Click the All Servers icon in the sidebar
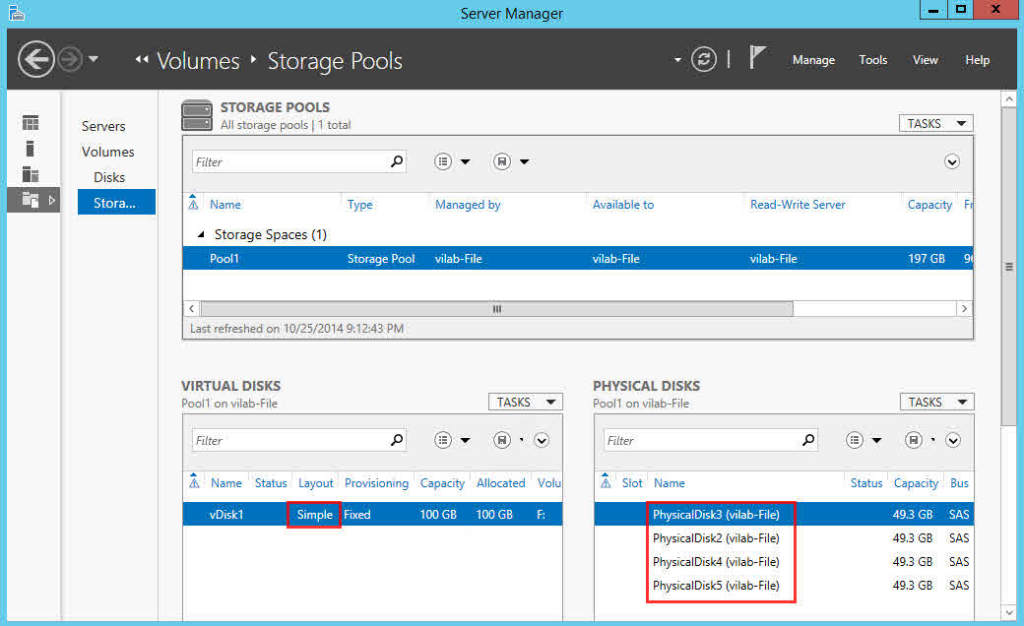 31,174
